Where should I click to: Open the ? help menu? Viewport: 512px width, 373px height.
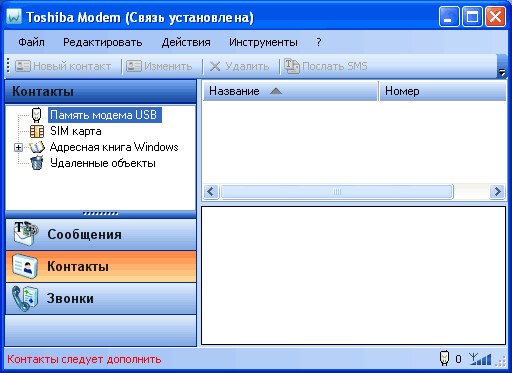pos(319,42)
